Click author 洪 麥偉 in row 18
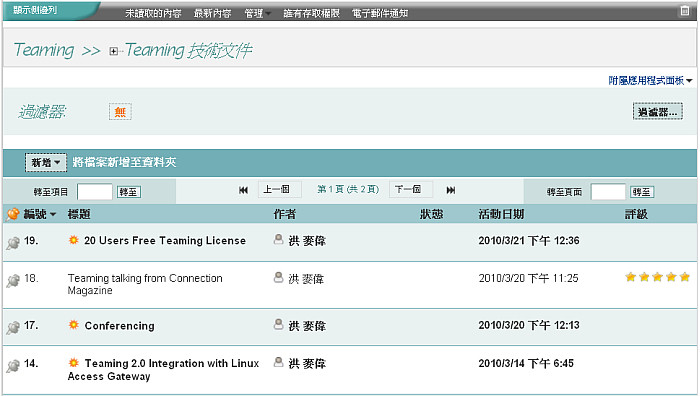The image size is (700, 396). 306,279
